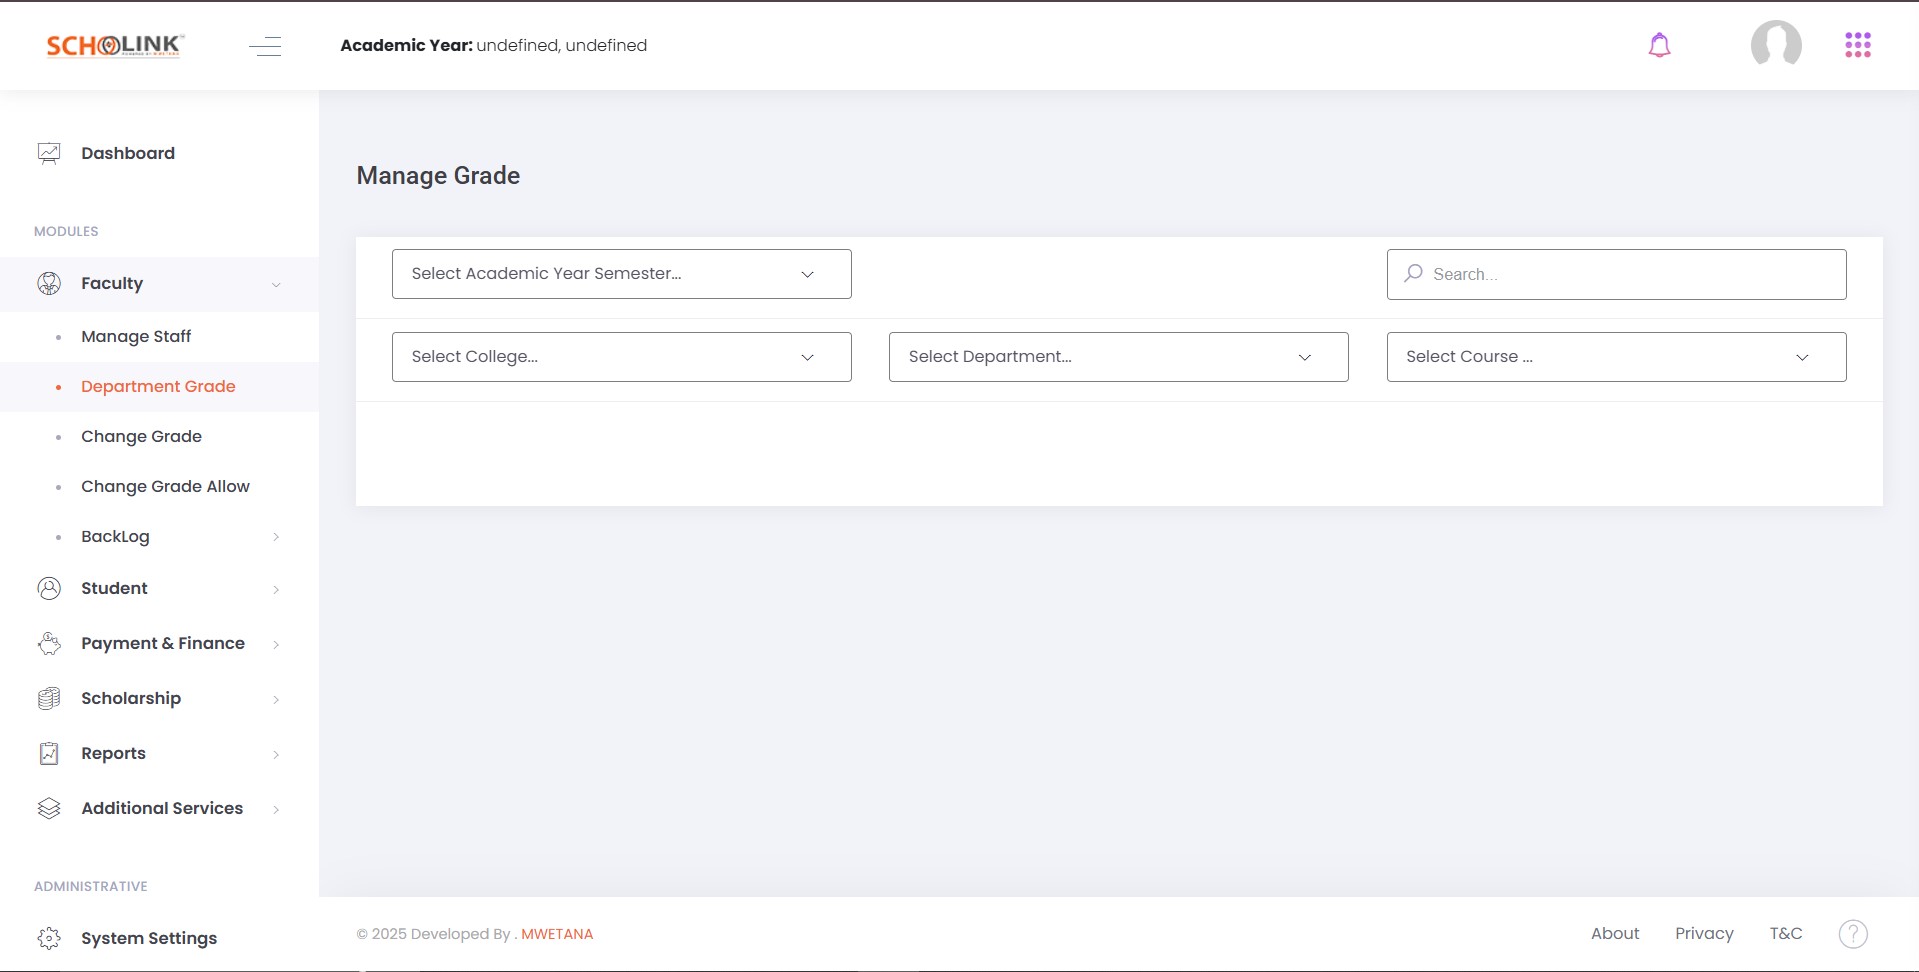This screenshot has height=972, width=1919.
Task: Open the Select Department dropdown
Action: click(1117, 356)
